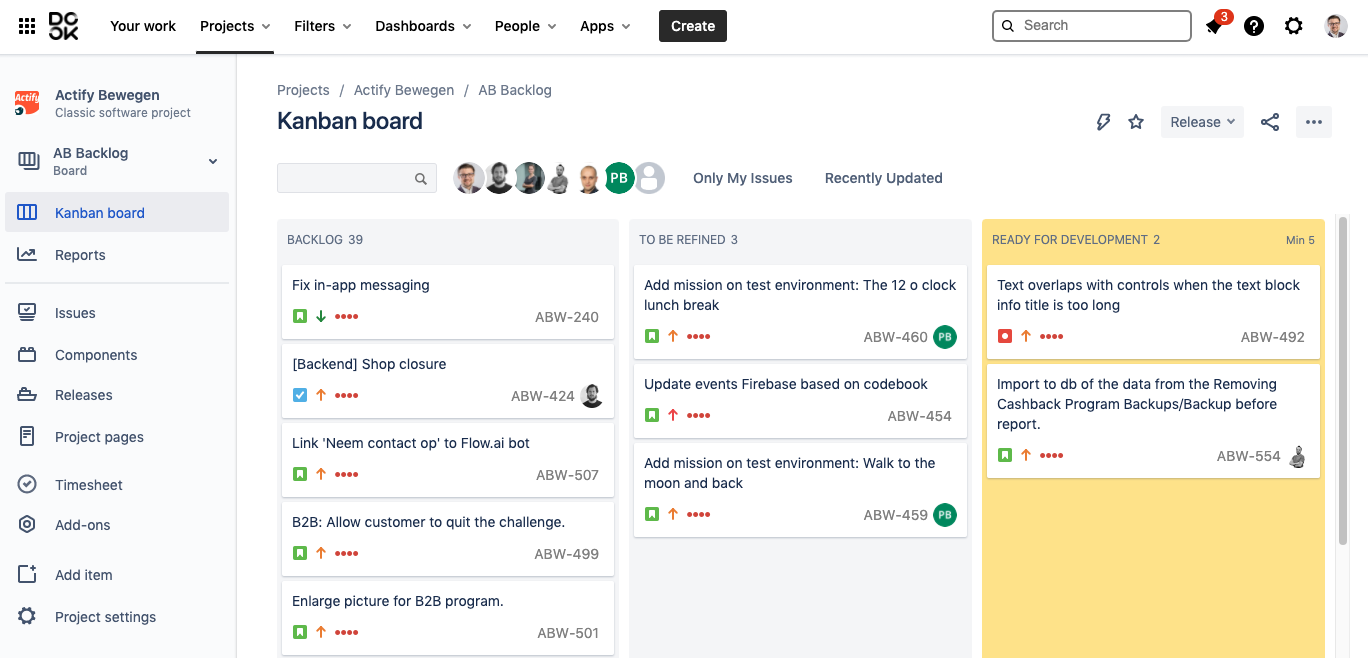Viewport: 1368px width, 658px height.
Task: Click the lightning bolt automation icon
Action: tap(1103, 122)
